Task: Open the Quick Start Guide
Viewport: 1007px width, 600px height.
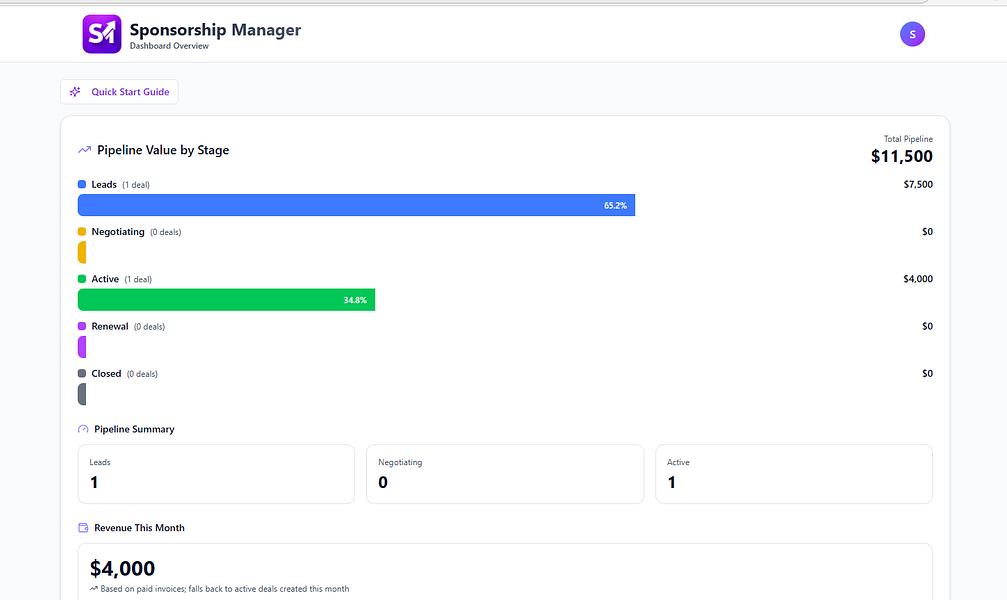Action: click(119, 92)
